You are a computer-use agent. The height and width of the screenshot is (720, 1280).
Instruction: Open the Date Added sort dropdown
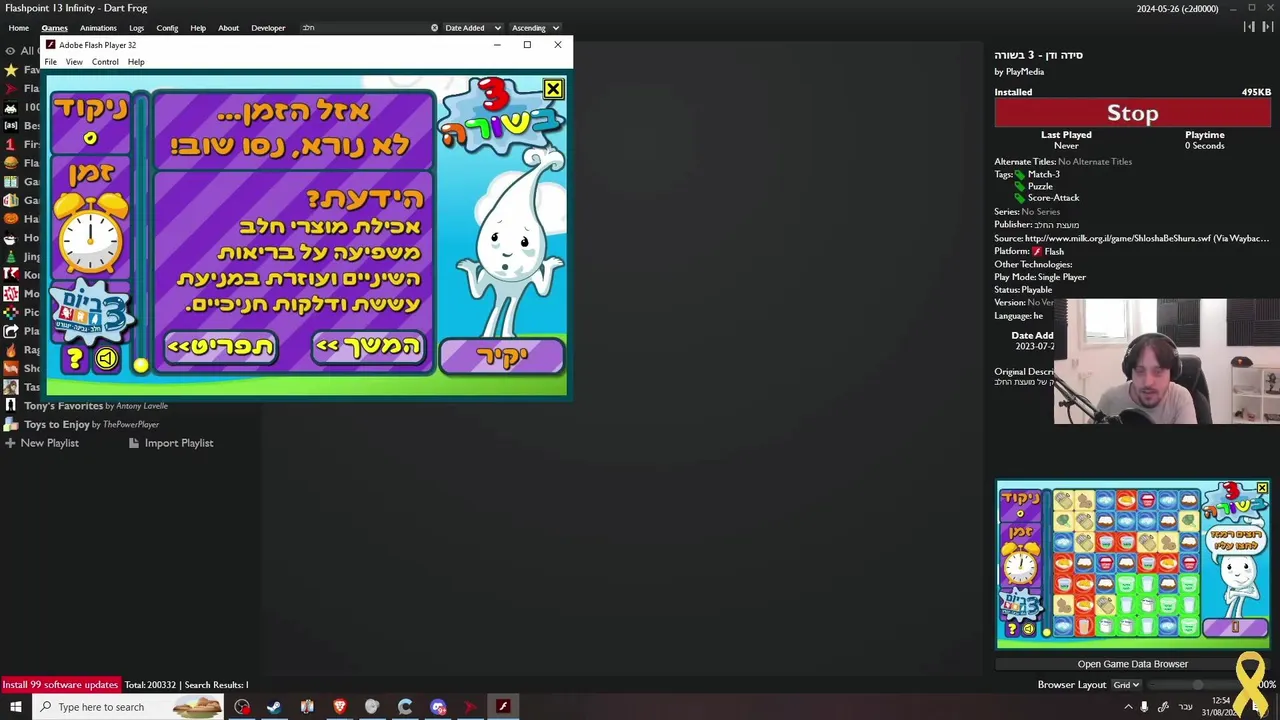[x=473, y=28]
